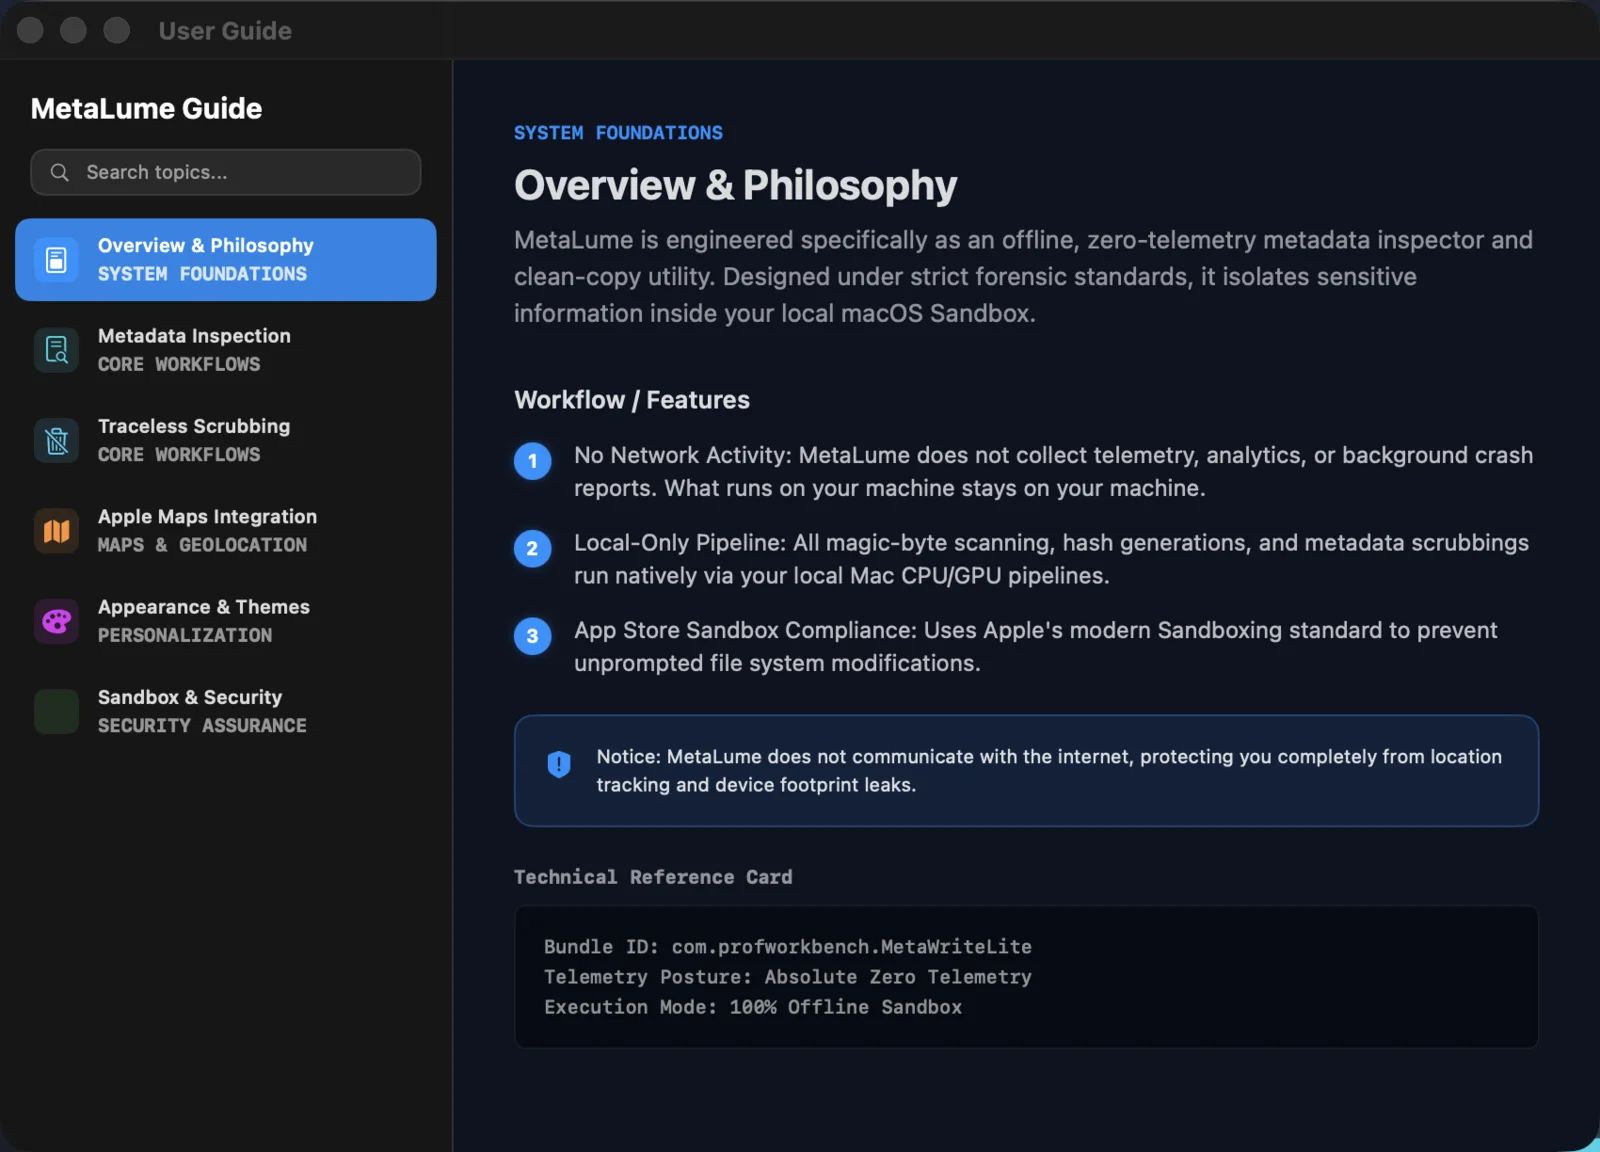
Task: Click the step 3 number badge
Action: (532, 636)
